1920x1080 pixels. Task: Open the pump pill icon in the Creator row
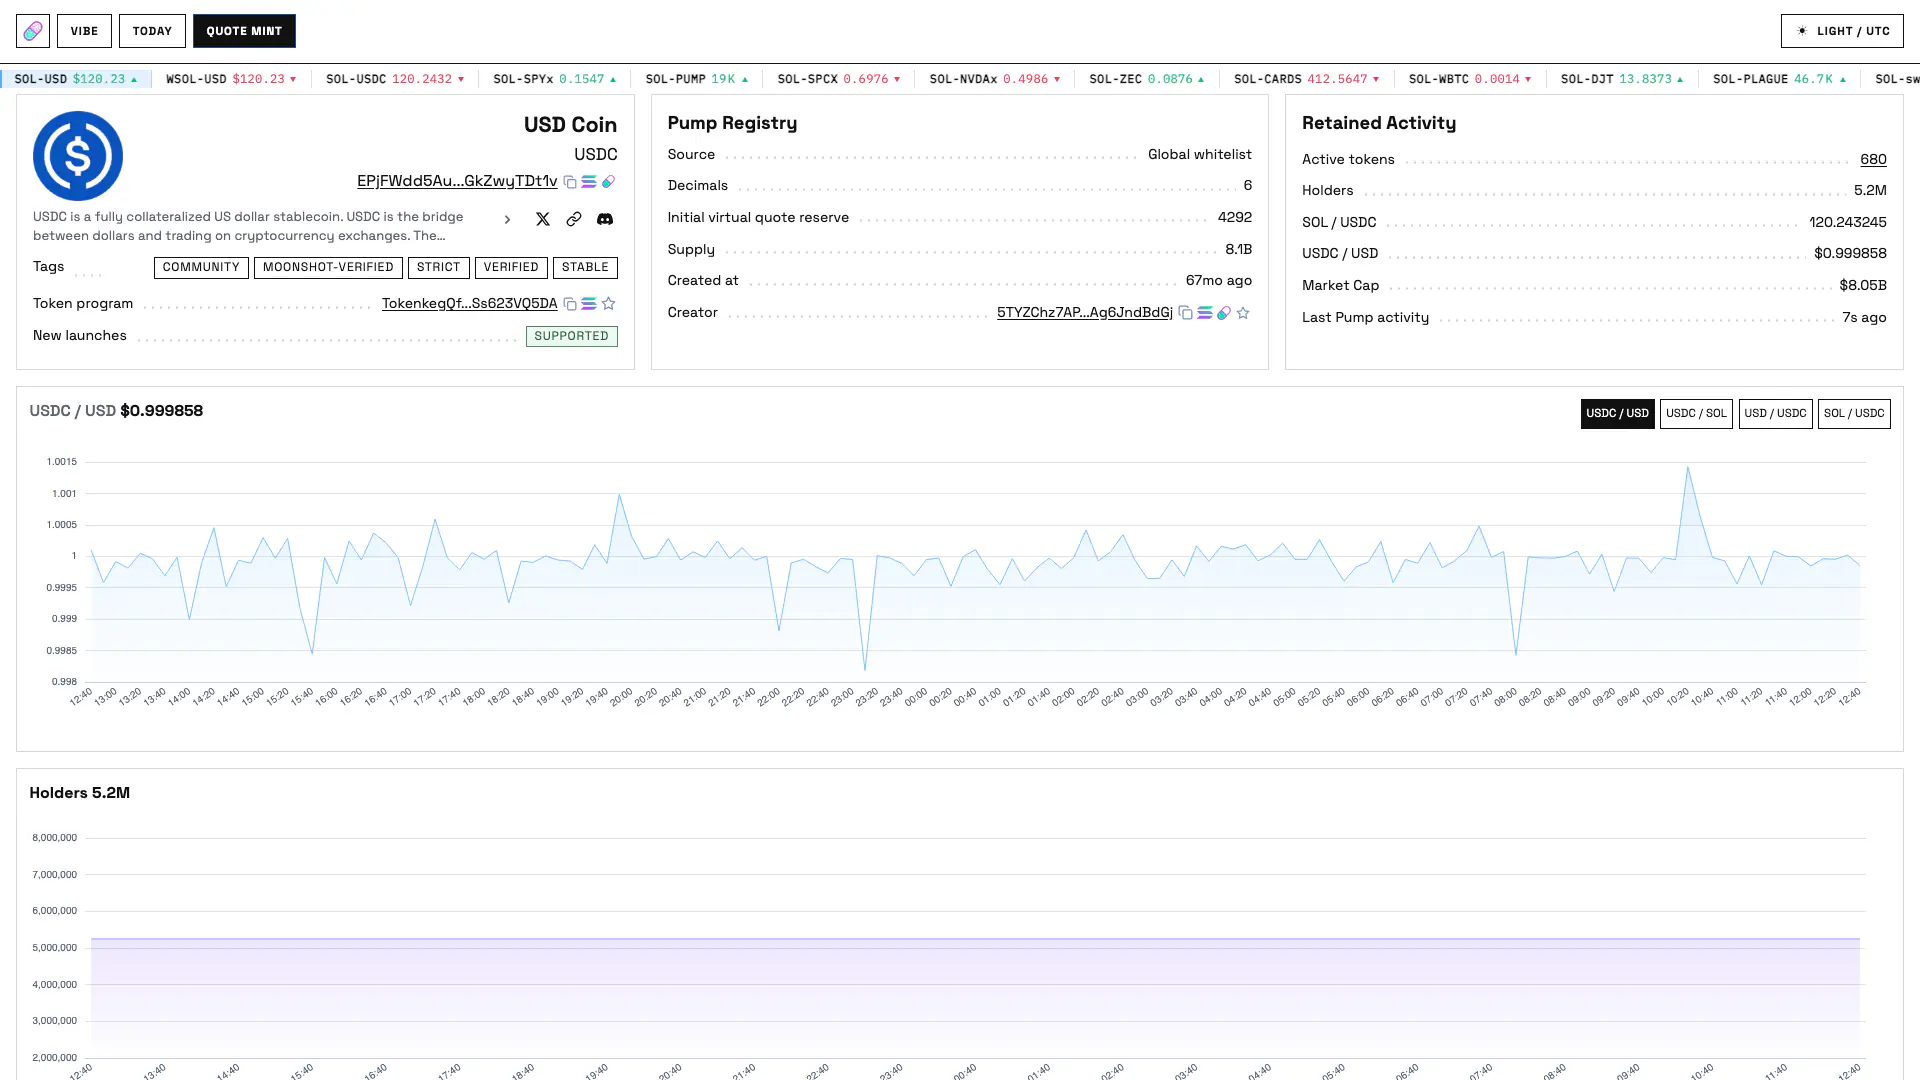tap(1224, 313)
